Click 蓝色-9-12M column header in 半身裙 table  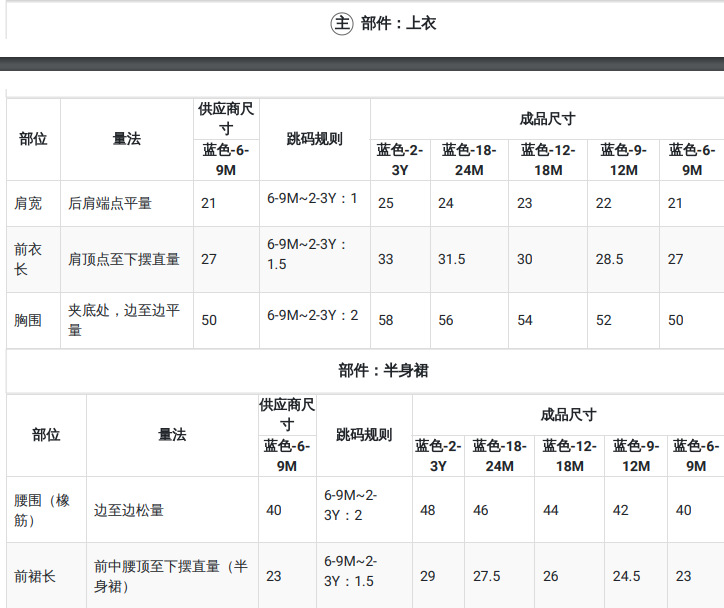(x=636, y=456)
